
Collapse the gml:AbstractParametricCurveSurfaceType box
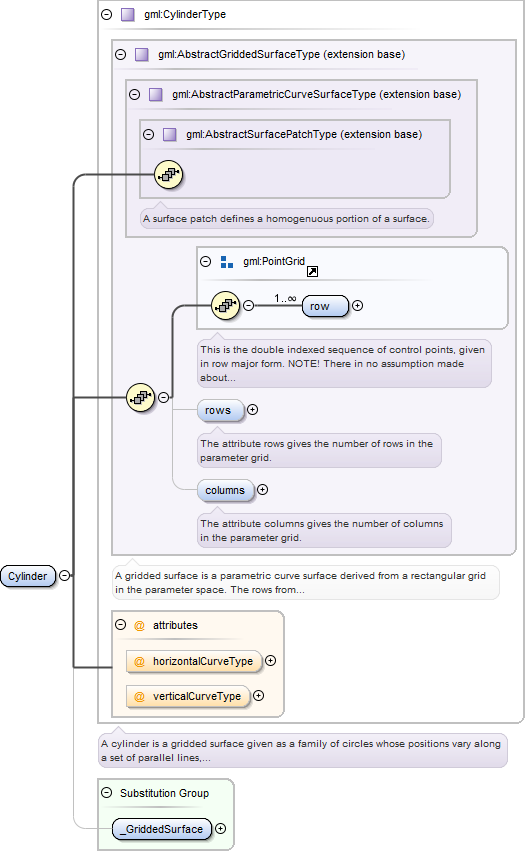(x=135, y=95)
